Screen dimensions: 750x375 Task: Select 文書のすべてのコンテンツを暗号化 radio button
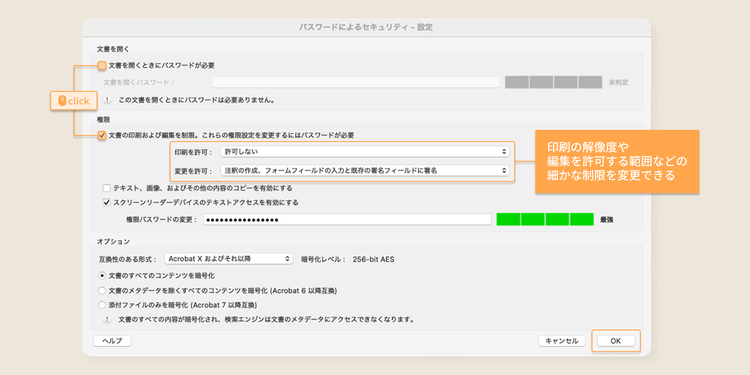102,276
